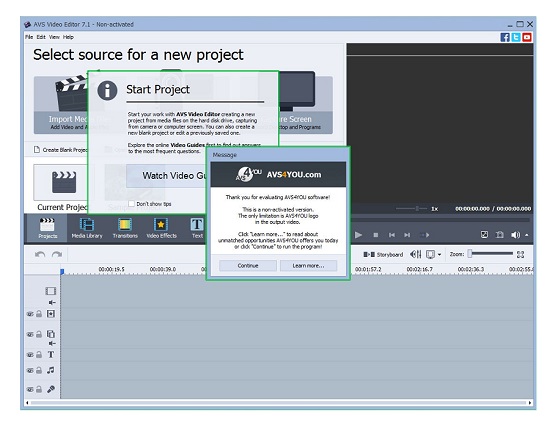Select the microphone voice track icon

pyautogui.click(x=51, y=389)
